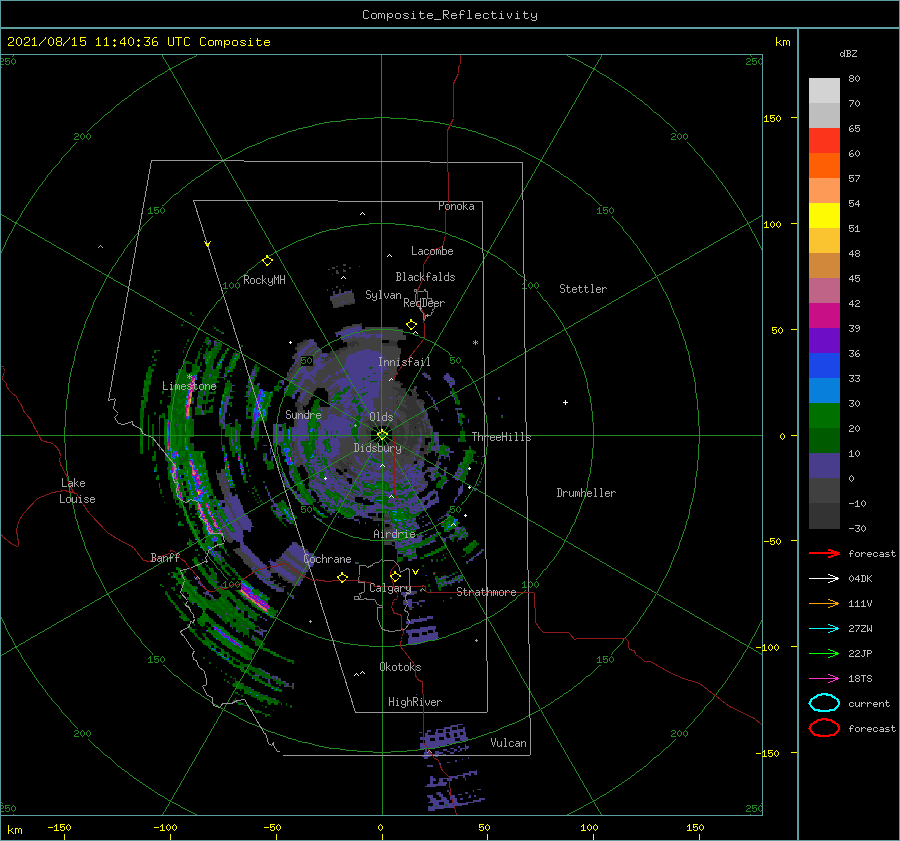The height and width of the screenshot is (841, 900).
Task: Click the Ponoka label
Action: point(456,206)
